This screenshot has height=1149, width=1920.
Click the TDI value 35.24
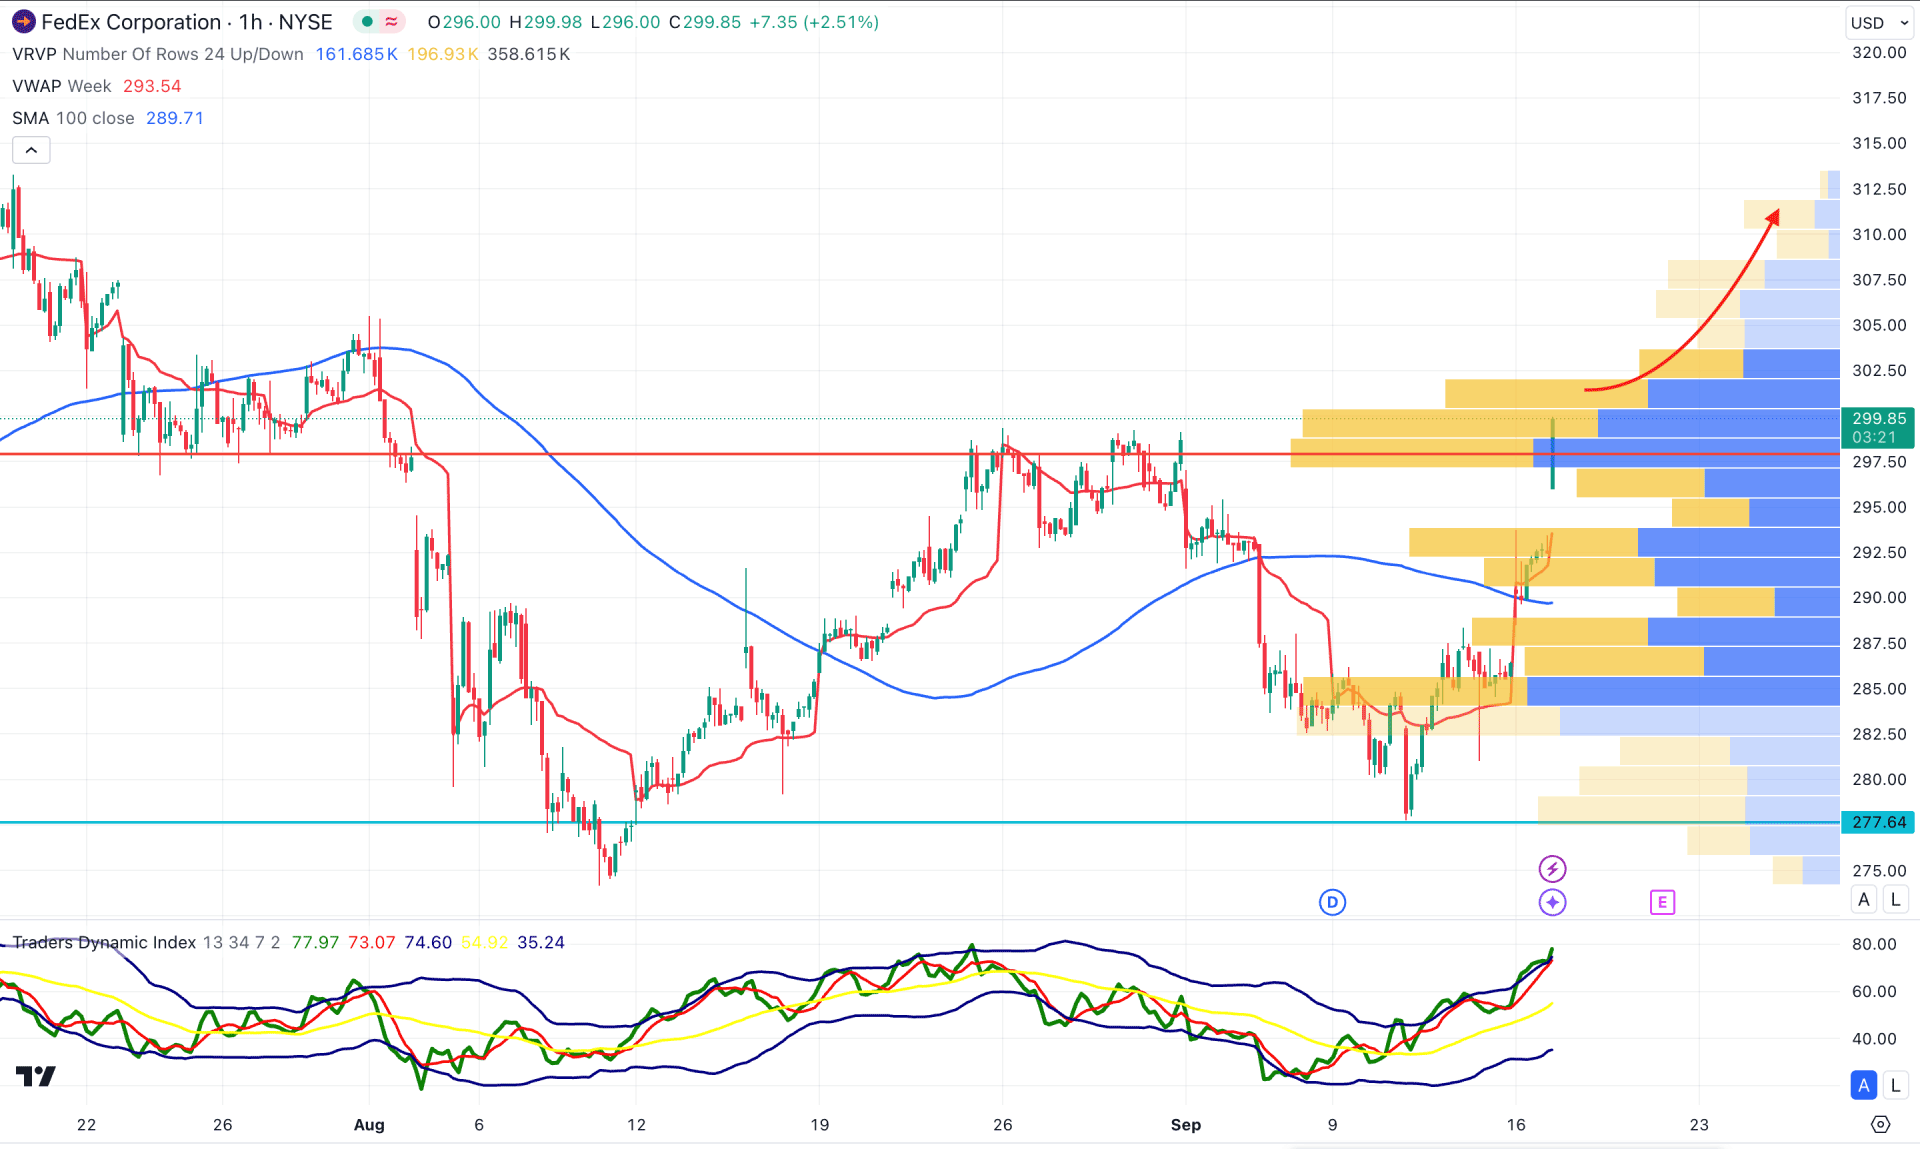(x=541, y=942)
